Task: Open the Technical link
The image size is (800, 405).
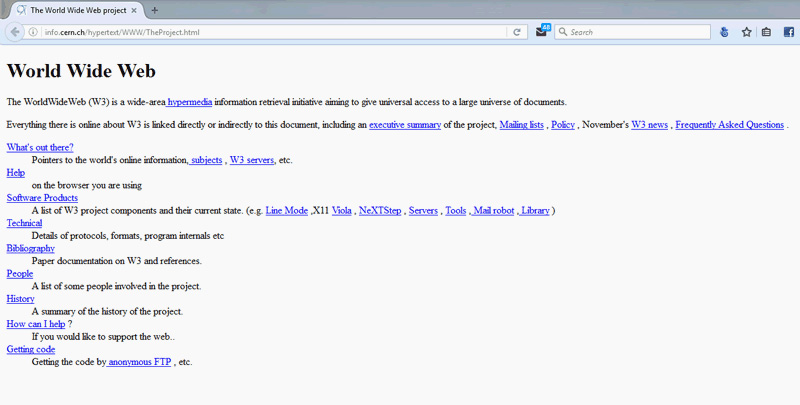Action: (24, 223)
